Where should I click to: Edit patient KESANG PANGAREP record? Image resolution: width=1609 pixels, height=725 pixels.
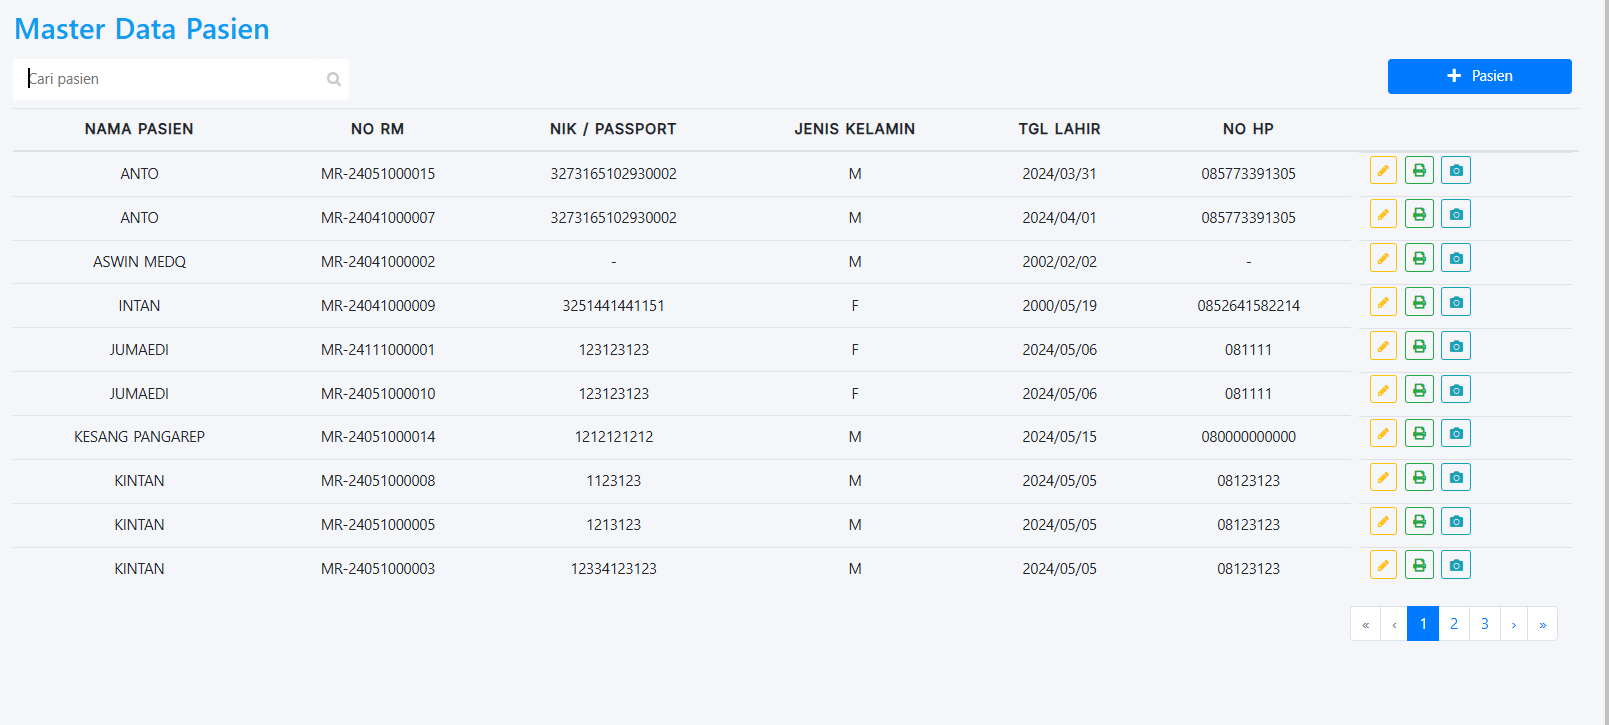tap(1383, 434)
